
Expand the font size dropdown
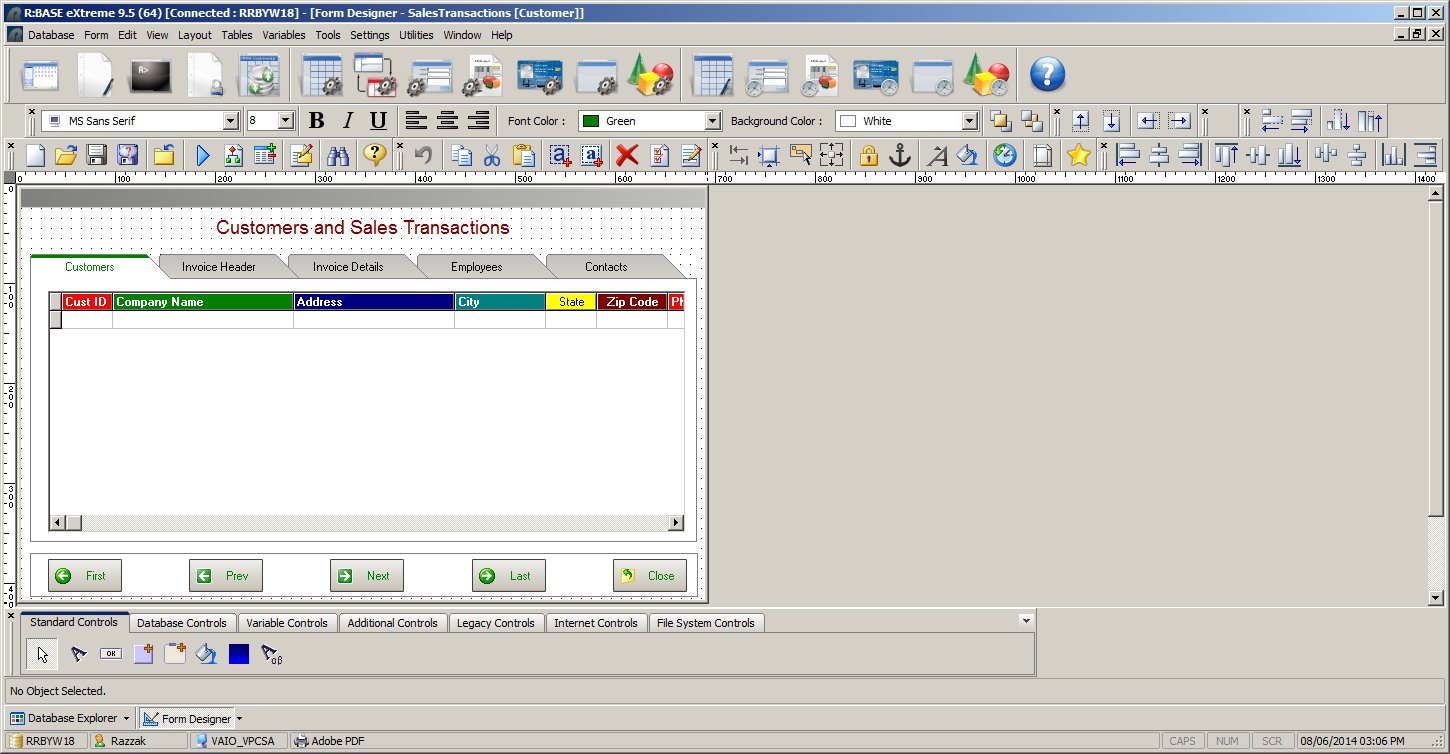(285, 121)
